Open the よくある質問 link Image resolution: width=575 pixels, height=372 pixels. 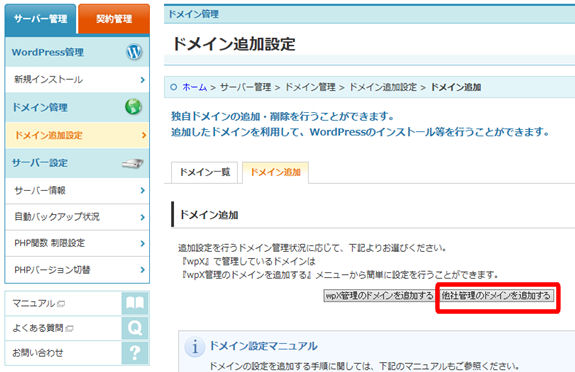pos(38,328)
